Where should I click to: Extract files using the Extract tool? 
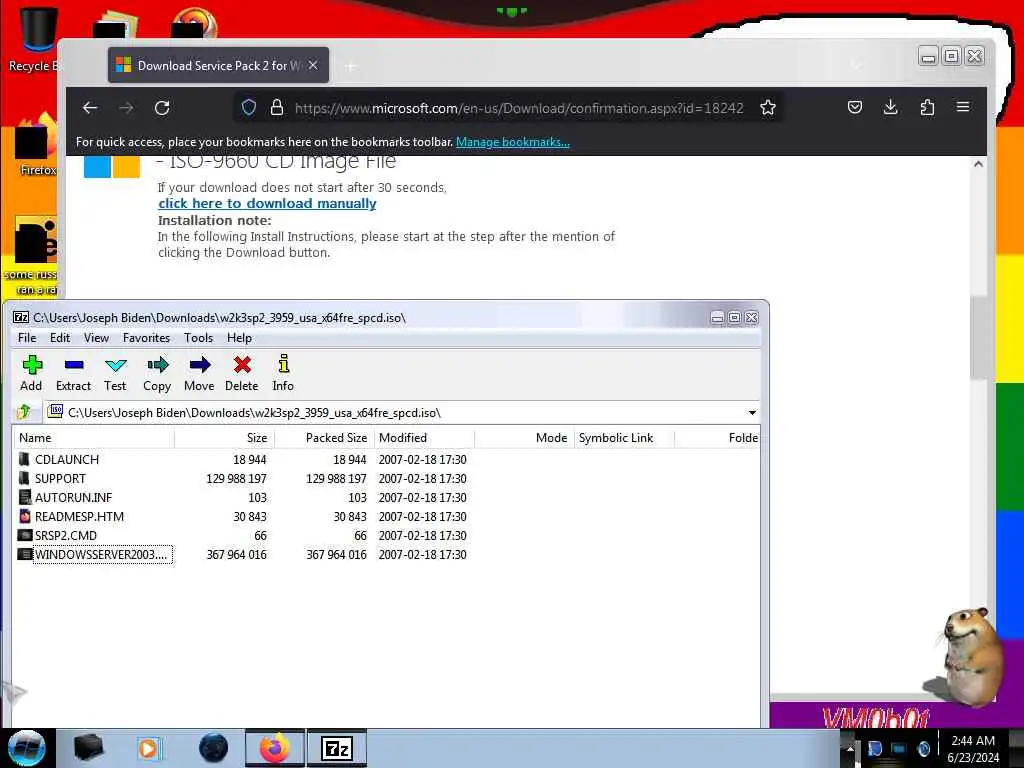[73, 374]
